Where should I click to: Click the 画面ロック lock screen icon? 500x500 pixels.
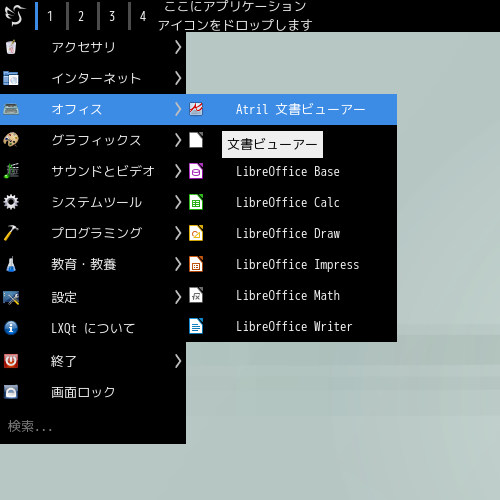[x=11, y=392]
